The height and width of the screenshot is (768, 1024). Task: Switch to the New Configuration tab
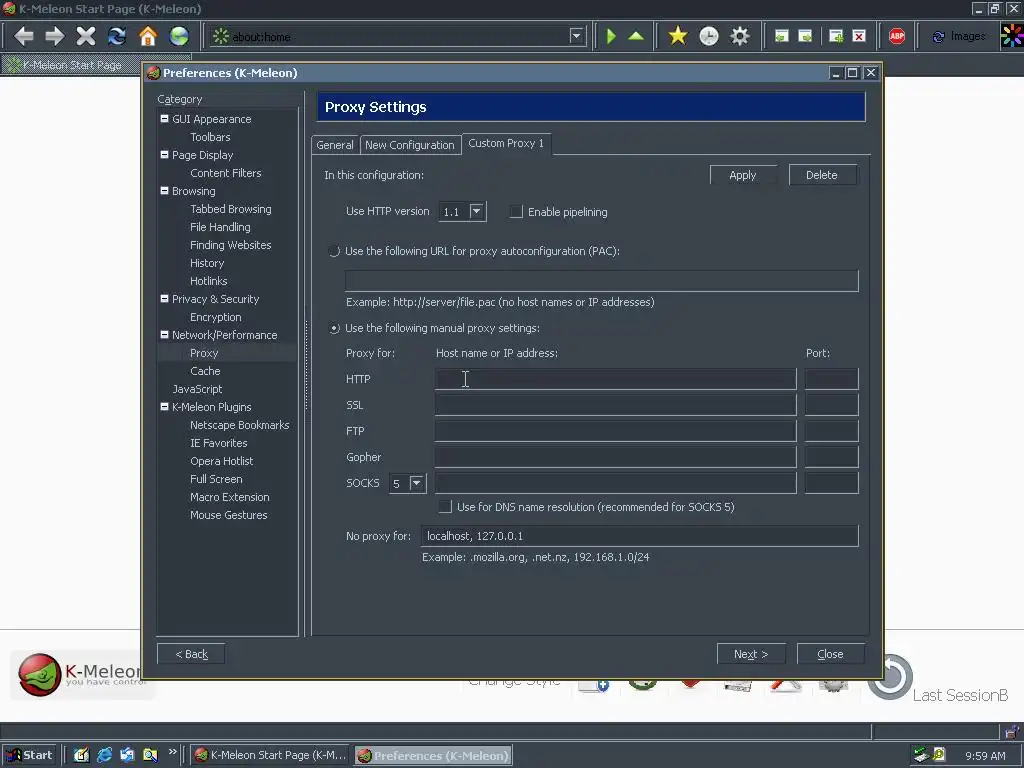[x=409, y=145]
